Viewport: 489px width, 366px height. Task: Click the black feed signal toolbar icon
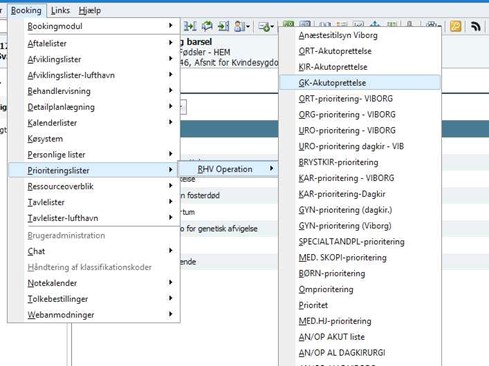[476, 26]
